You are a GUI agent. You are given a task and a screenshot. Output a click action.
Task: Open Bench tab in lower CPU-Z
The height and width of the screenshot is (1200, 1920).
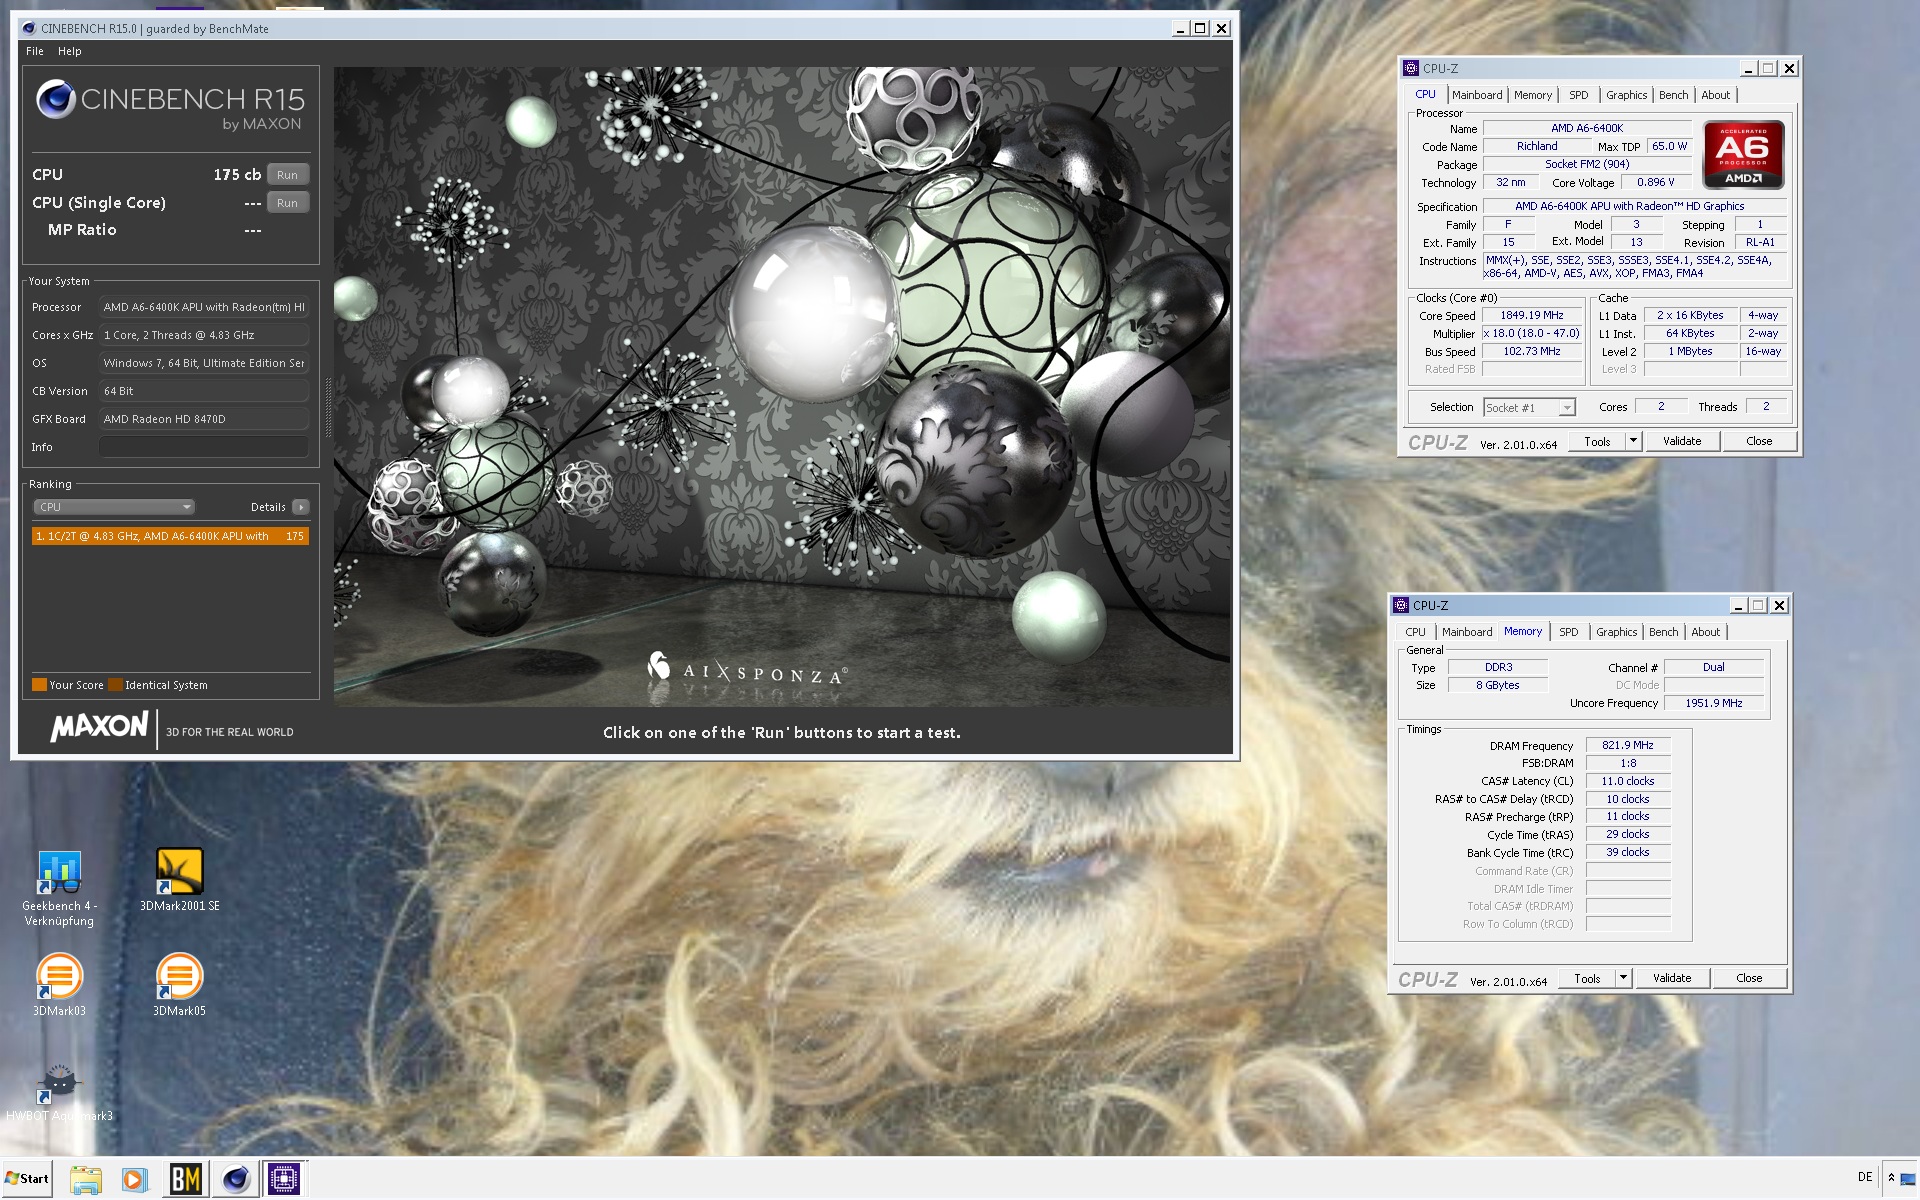(1663, 632)
